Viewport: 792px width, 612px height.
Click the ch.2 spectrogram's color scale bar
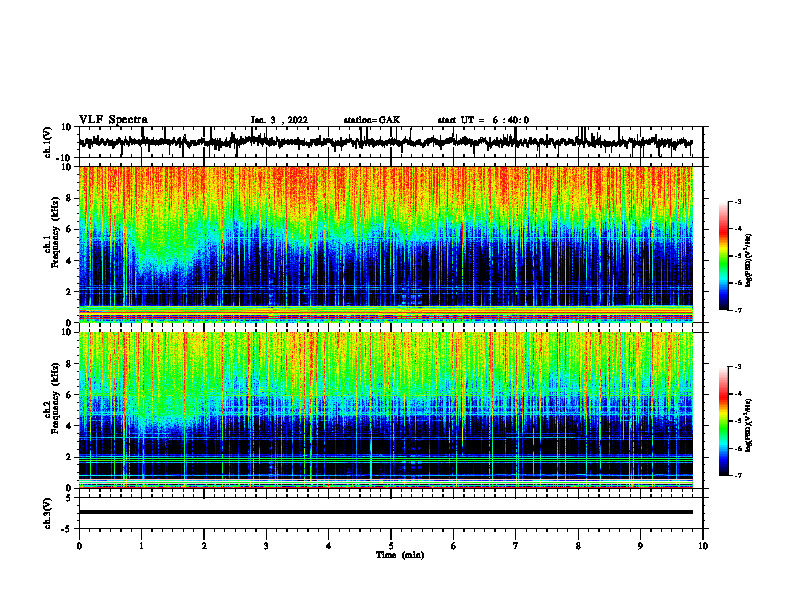[x=724, y=421]
